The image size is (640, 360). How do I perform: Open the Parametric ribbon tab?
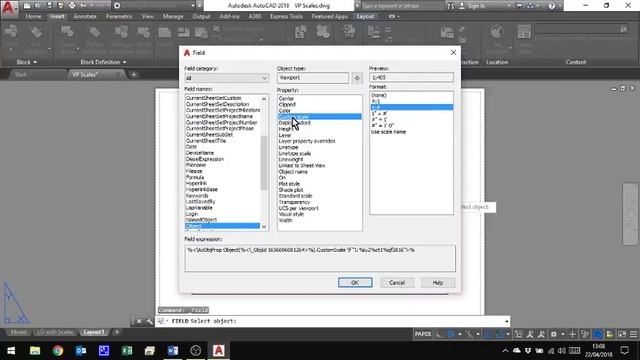(119, 16)
